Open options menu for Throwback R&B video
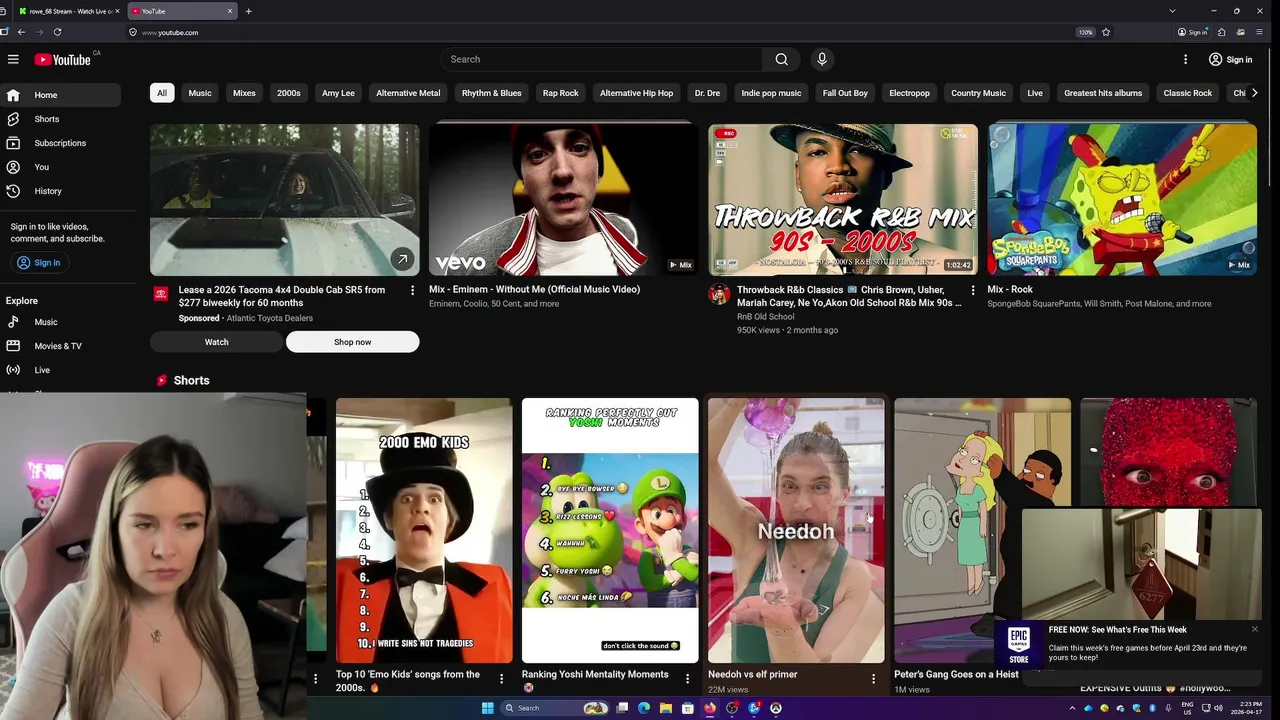 tap(972, 290)
